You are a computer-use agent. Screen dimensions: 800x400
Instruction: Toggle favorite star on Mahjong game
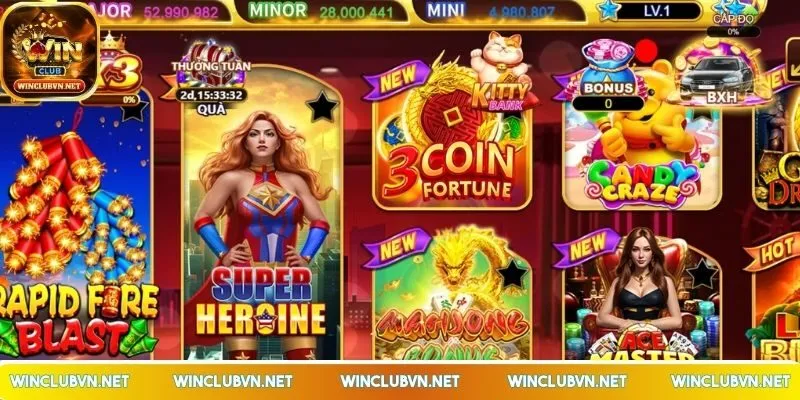click(512, 274)
